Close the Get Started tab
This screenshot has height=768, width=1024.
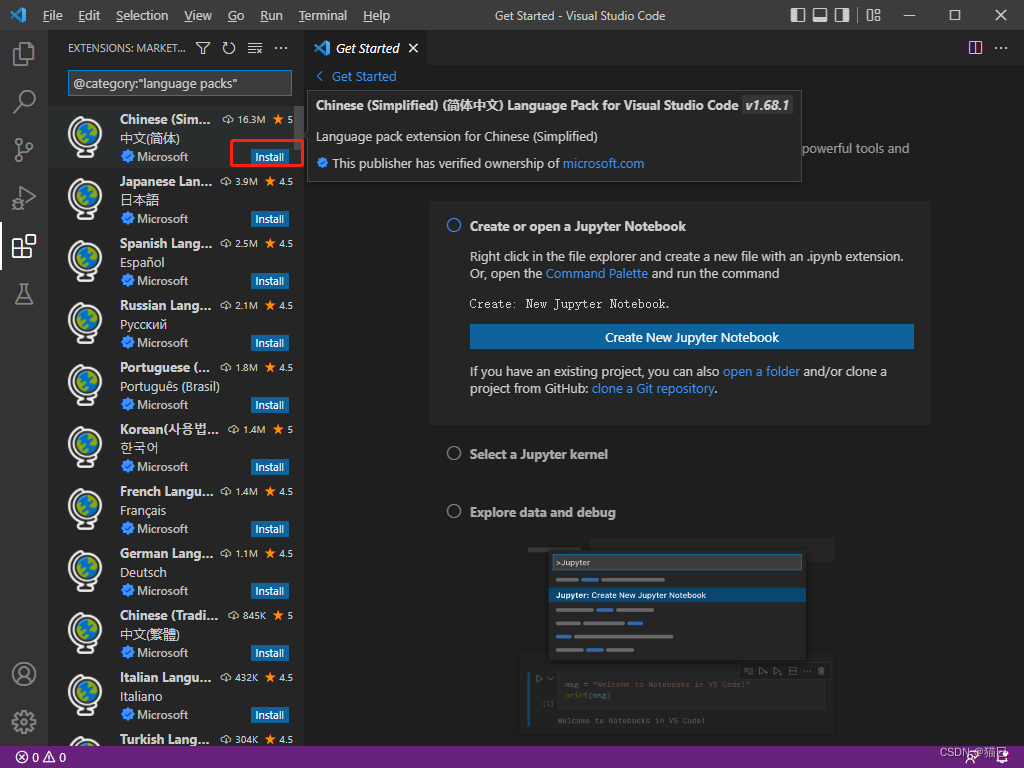(x=413, y=48)
